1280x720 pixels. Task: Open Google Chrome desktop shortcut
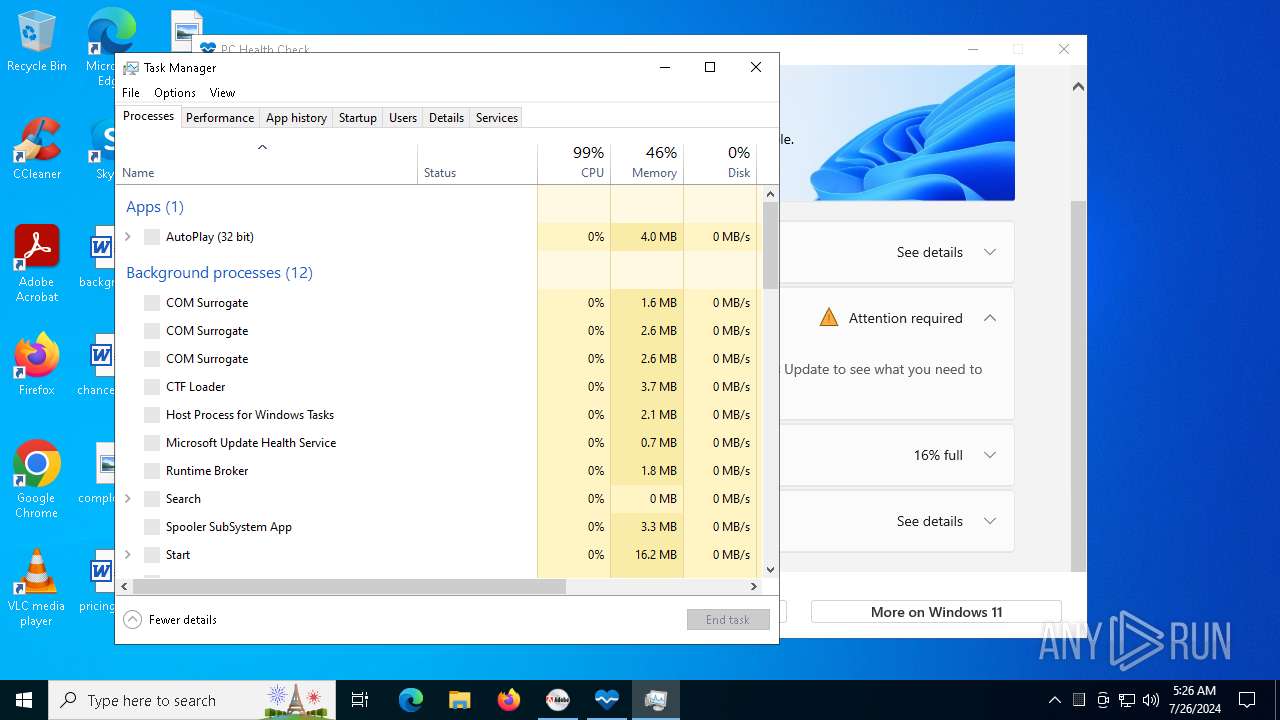(x=37, y=480)
